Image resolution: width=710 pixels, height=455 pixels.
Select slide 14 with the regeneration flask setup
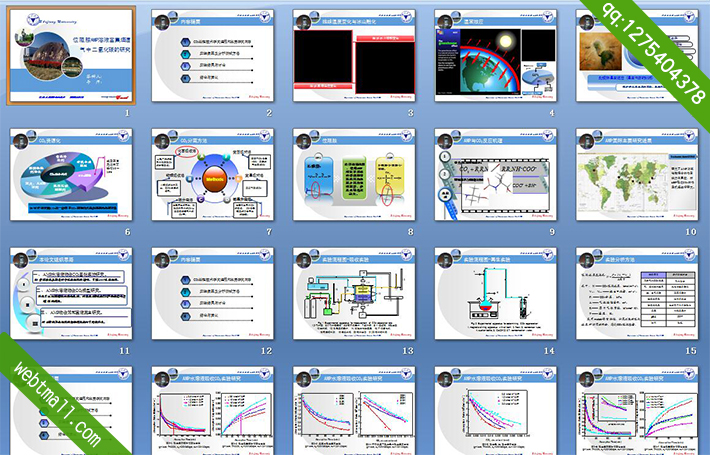[x=495, y=293]
